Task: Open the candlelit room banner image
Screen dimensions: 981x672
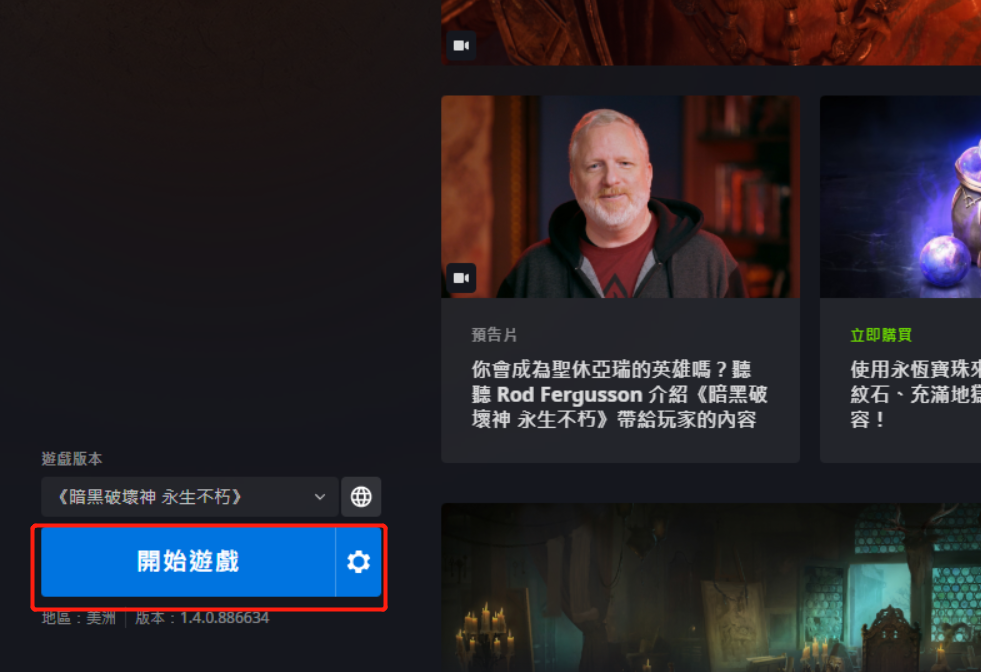Action: [x=711, y=588]
